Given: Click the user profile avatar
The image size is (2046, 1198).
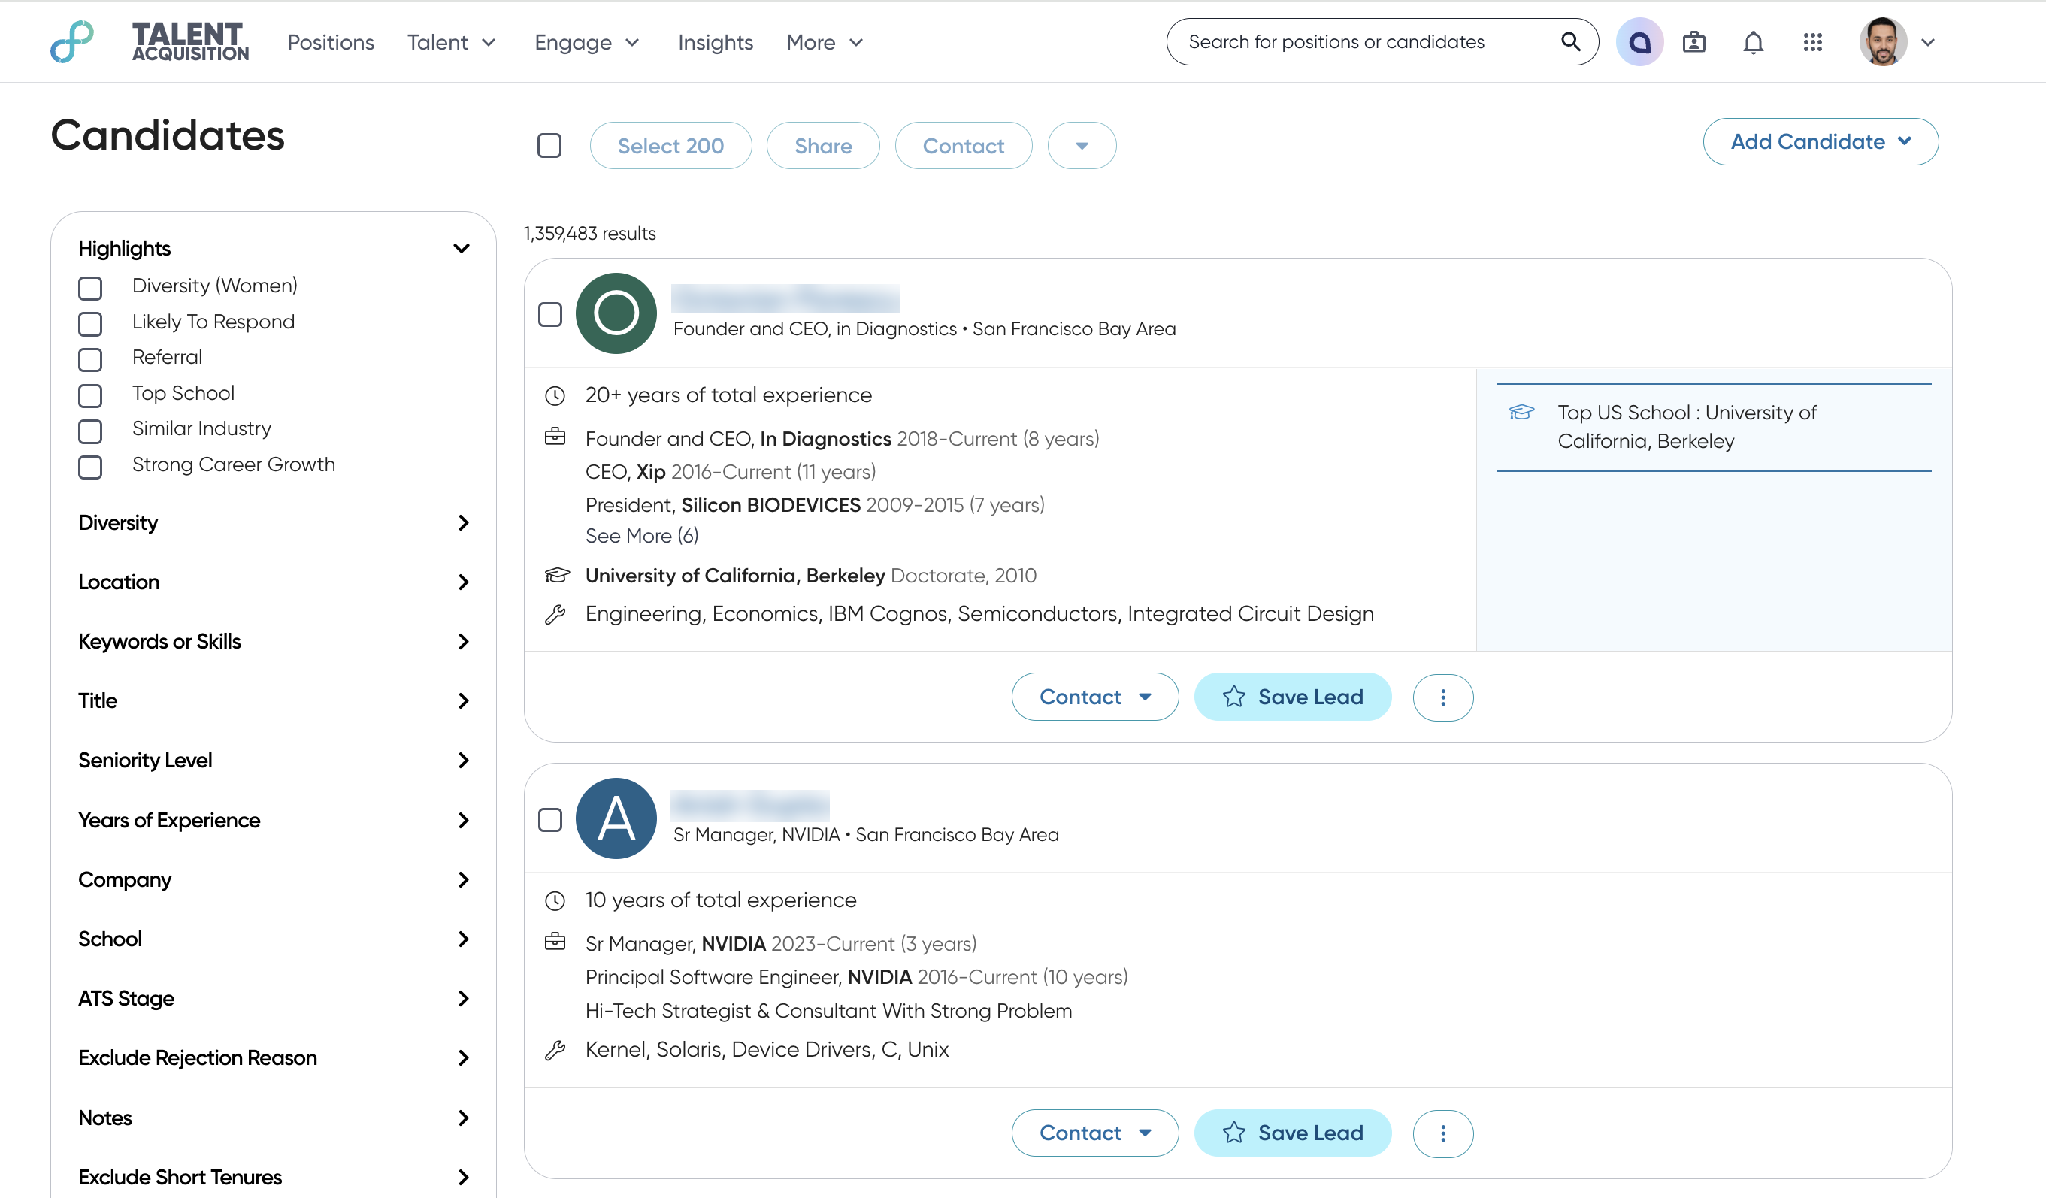Looking at the screenshot, I should tap(1883, 42).
